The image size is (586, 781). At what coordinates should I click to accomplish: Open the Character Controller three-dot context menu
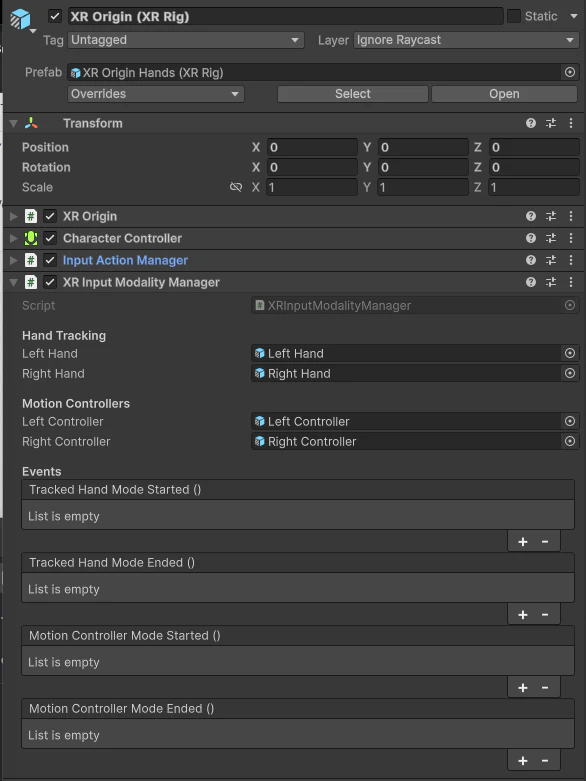[571, 238]
